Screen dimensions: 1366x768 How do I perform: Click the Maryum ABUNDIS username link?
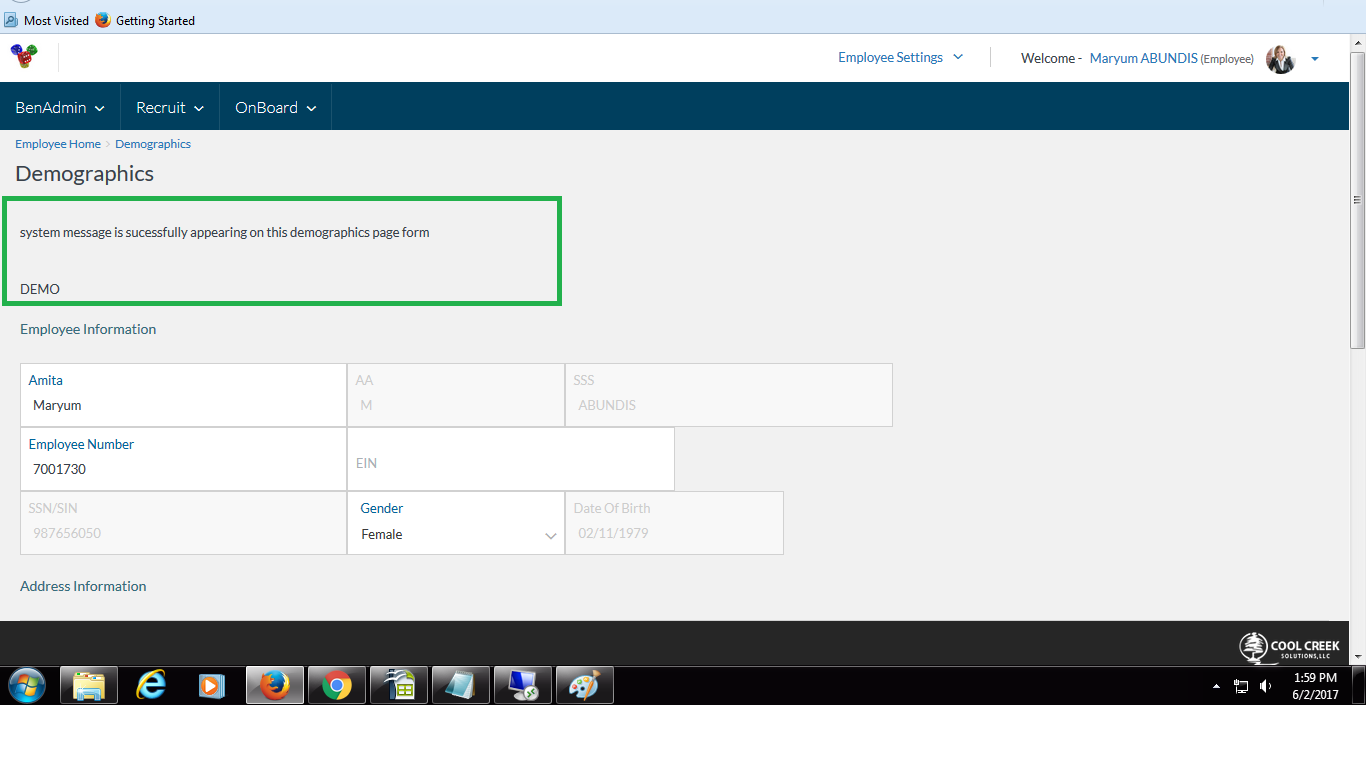pos(1143,59)
